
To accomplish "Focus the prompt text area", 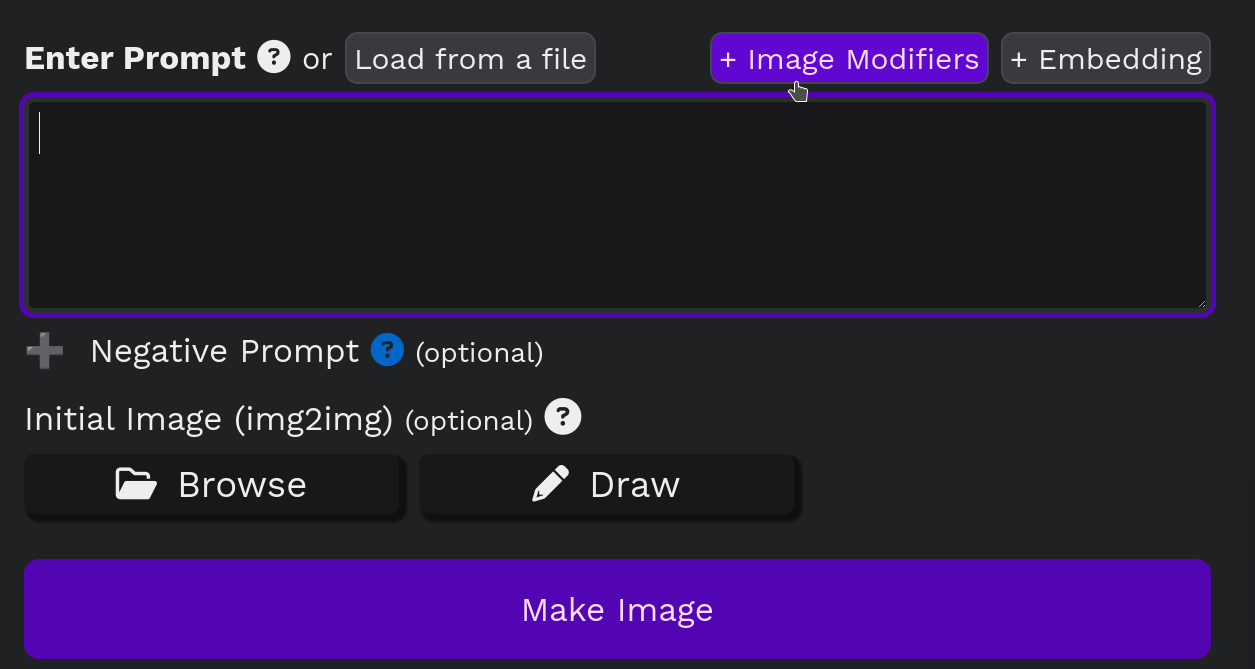I will pos(617,205).
